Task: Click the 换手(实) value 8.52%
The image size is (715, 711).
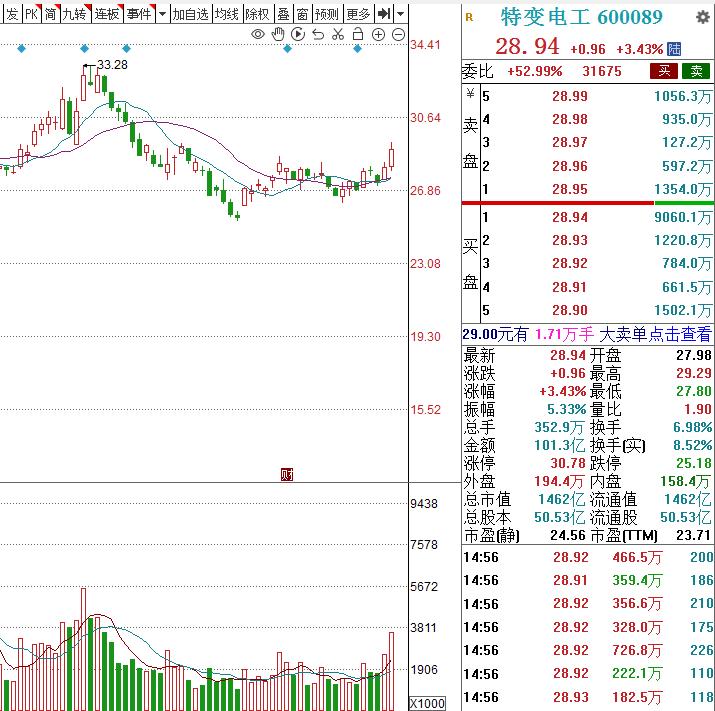Action: tap(692, 445)
